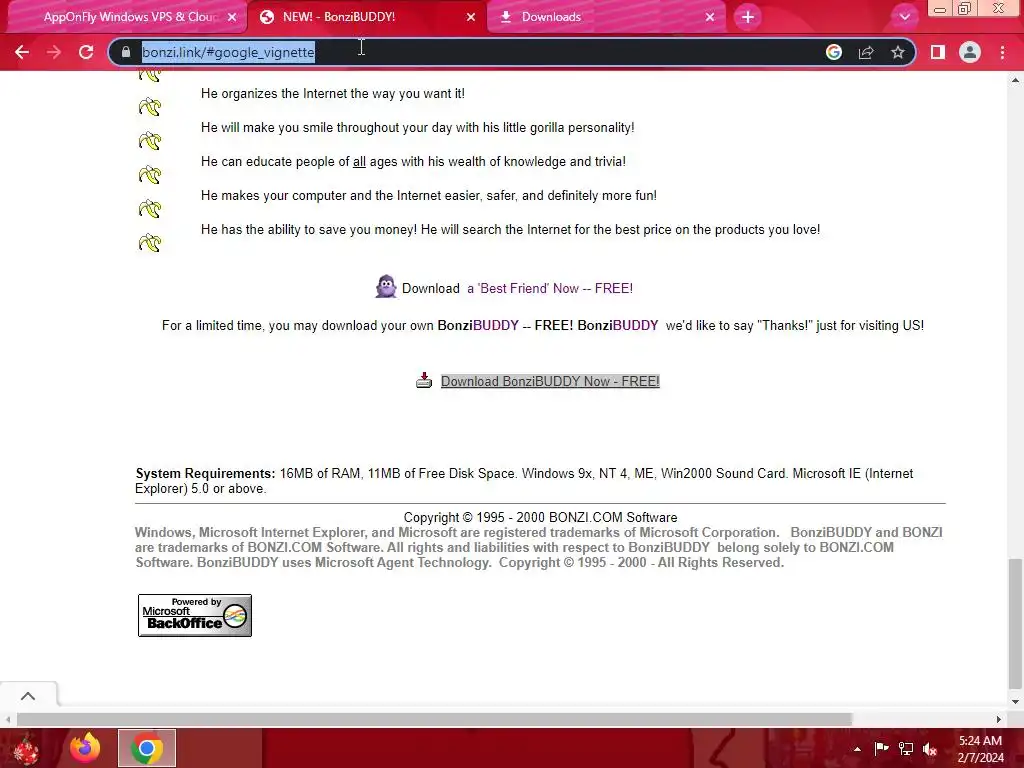Viewport: 1024px width, 768px height.
Task: Click 'Copyright © 1995 - 2000 BONZI.COM Software'
Action: (540, 517)
